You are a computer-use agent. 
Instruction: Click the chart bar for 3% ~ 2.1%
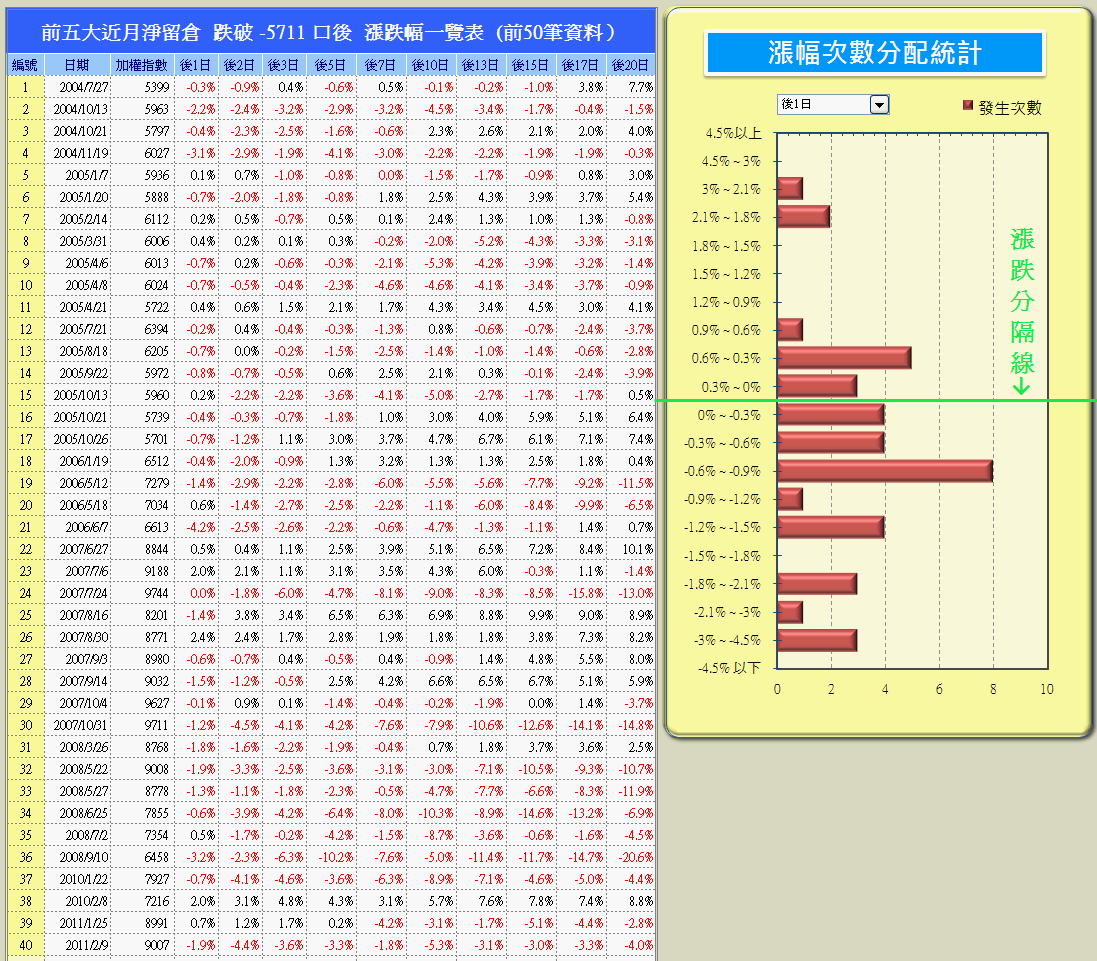[x=791, y=189]
